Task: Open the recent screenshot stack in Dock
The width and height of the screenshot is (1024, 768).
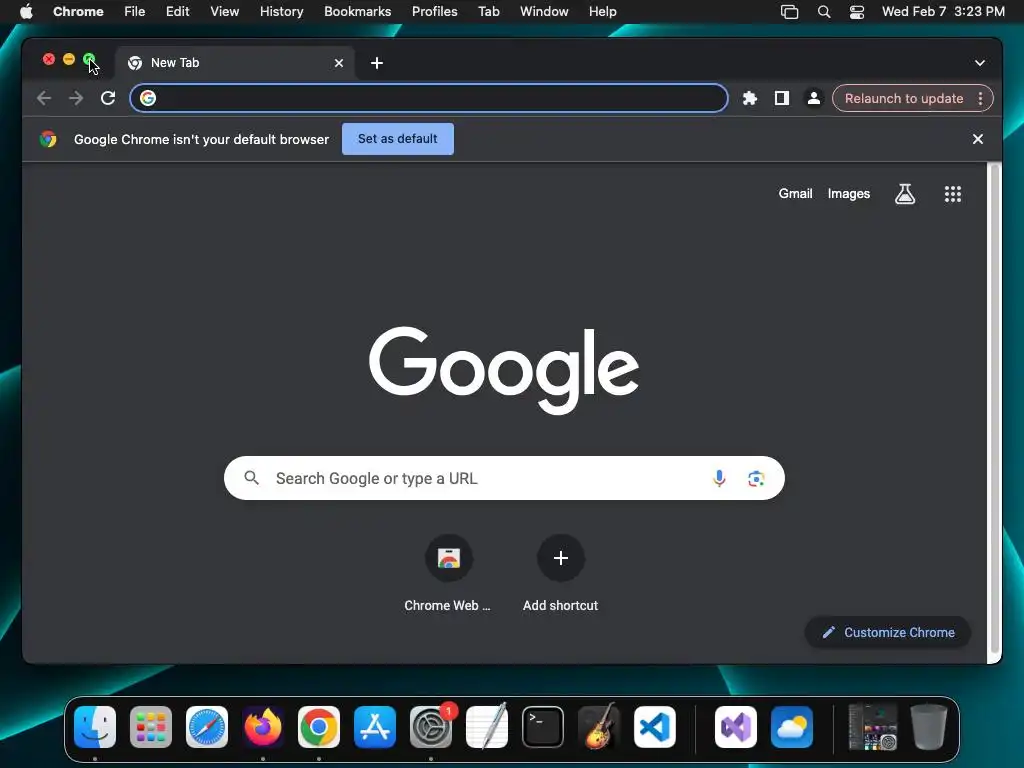Action: 872,727
